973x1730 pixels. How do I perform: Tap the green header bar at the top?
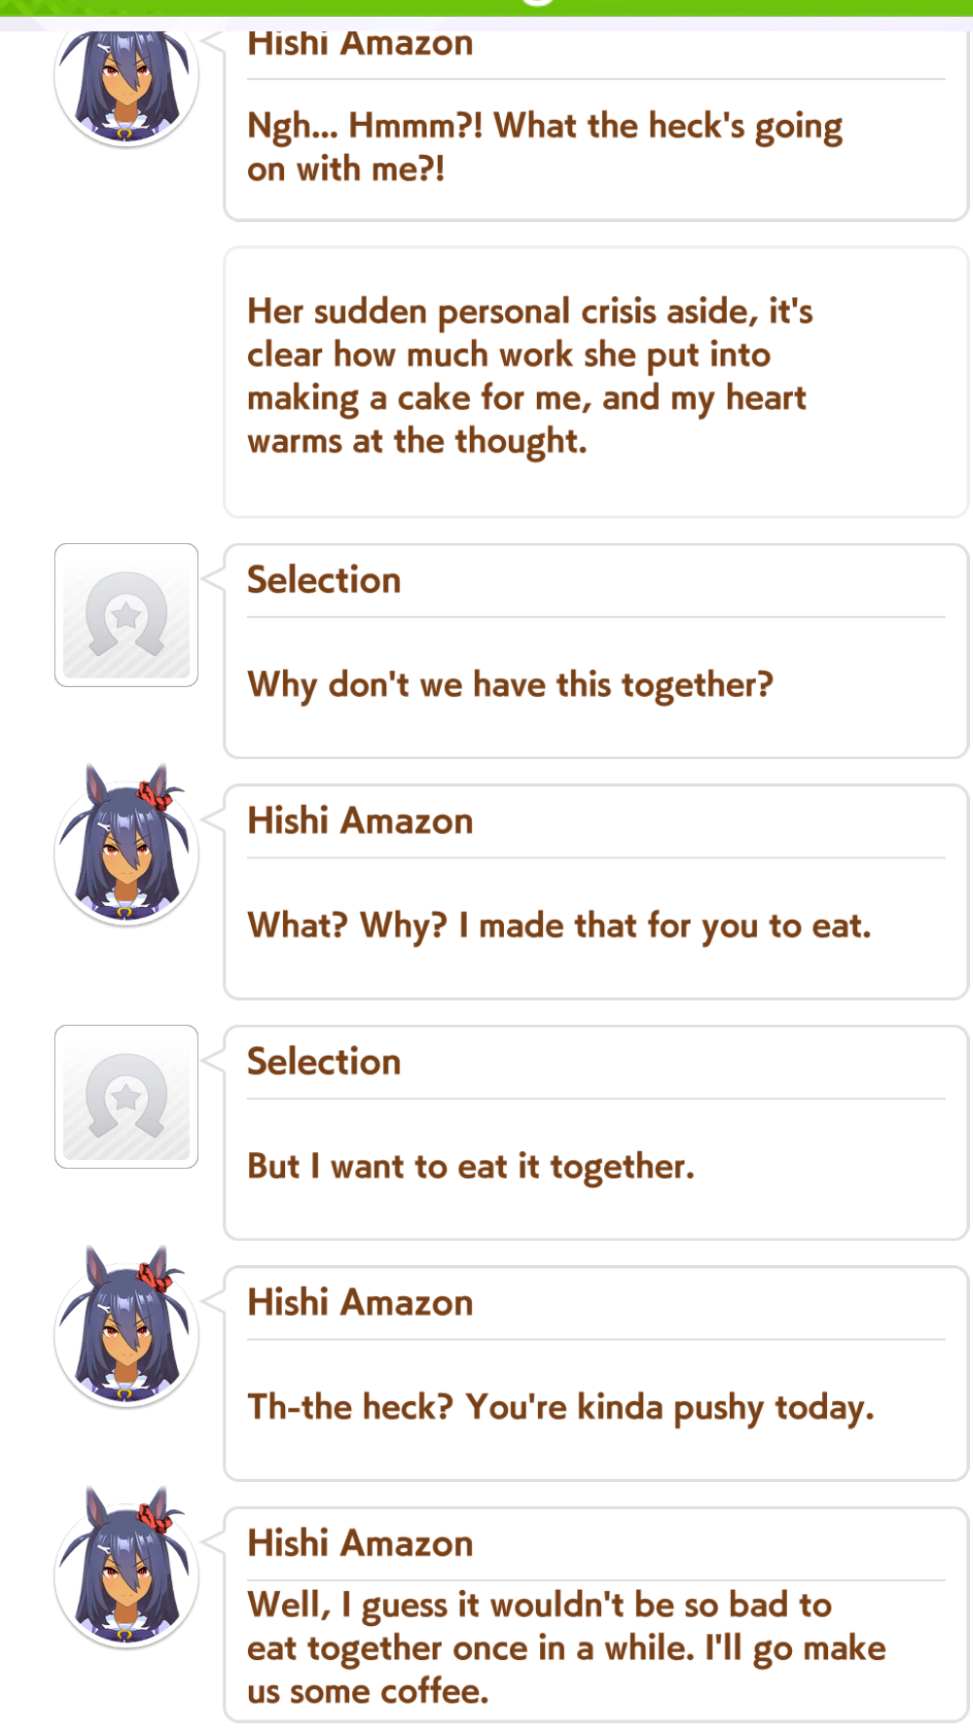click(486, 7)
